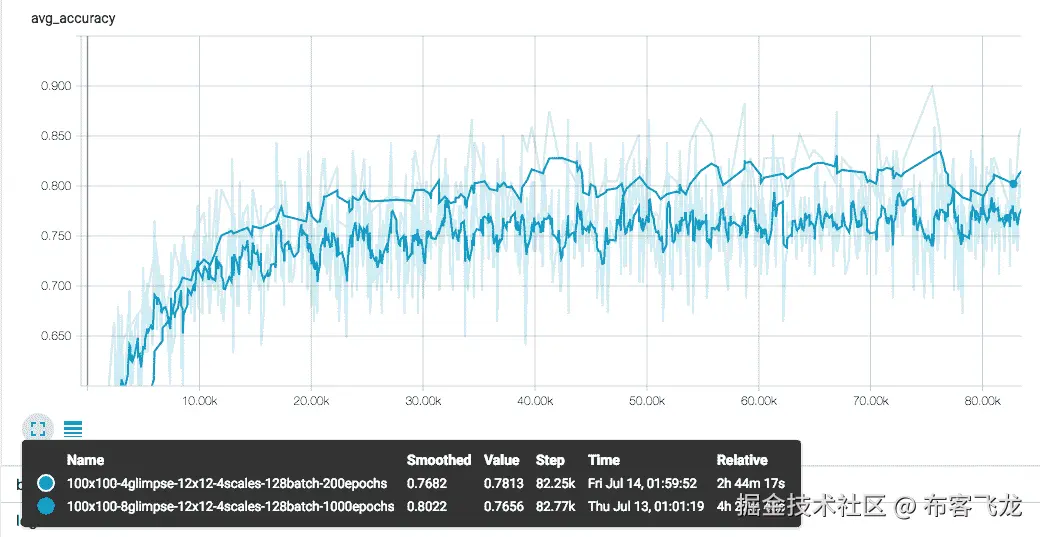
Task: Click y-axis label 0.850
Action: (x=56, y=136)
